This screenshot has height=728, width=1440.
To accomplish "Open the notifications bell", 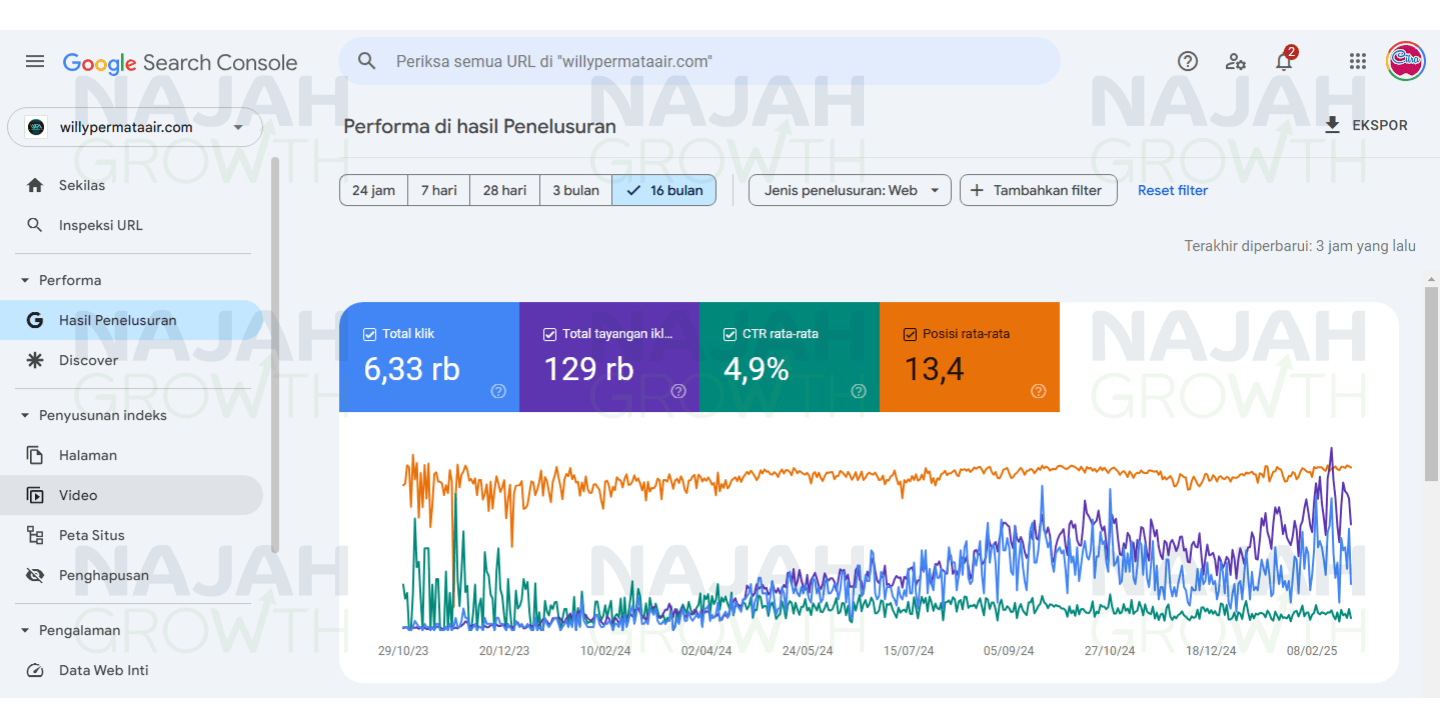I will [1284, 61].
